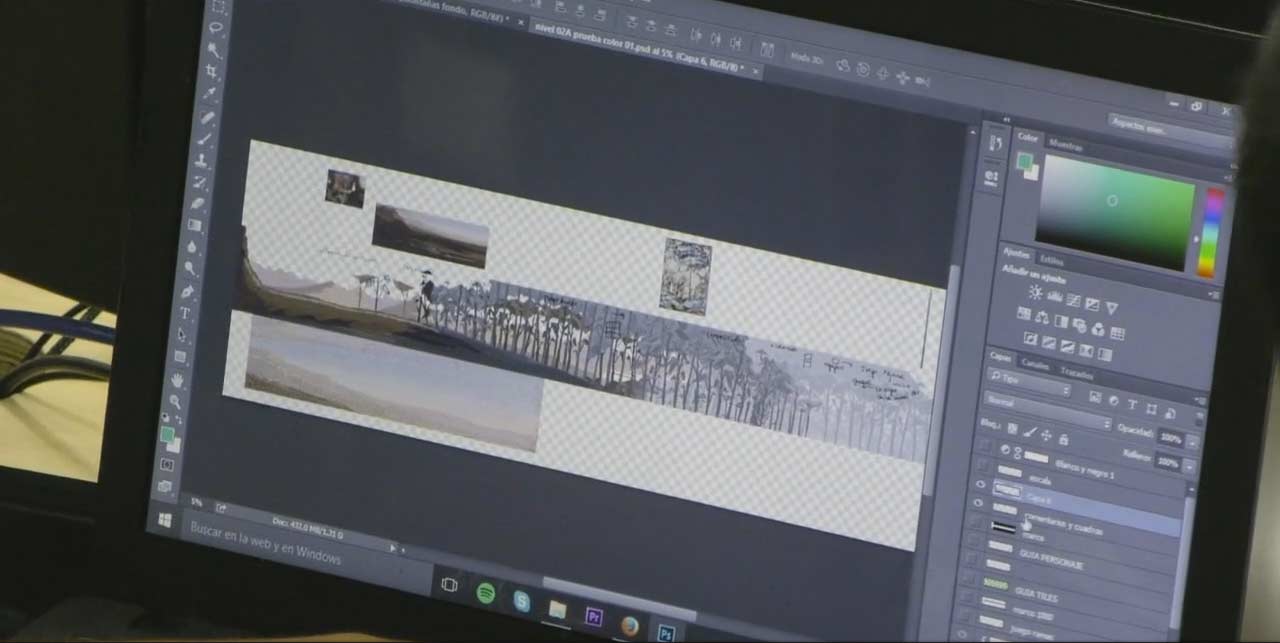1280x643 pixels.
Task: Switch to the Canales tab
Action: 1035,365
